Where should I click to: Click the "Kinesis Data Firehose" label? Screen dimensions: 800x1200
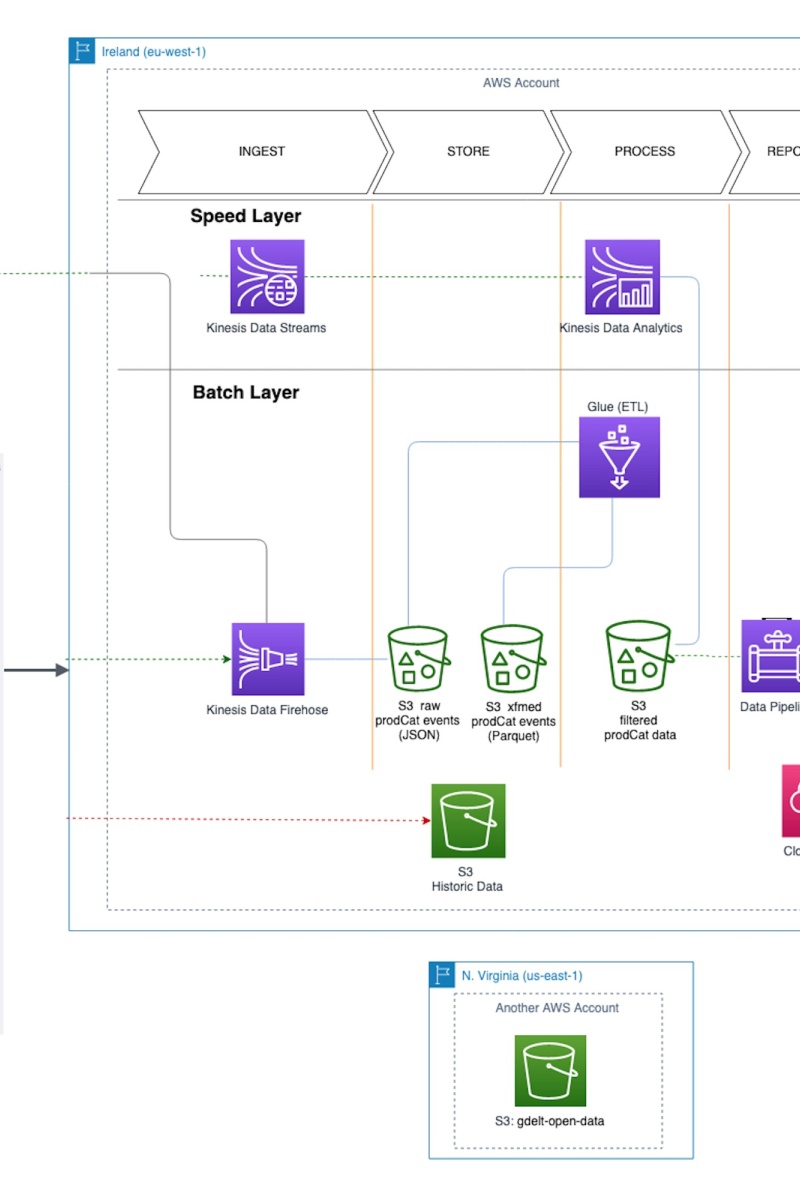[x=267, y=710]
